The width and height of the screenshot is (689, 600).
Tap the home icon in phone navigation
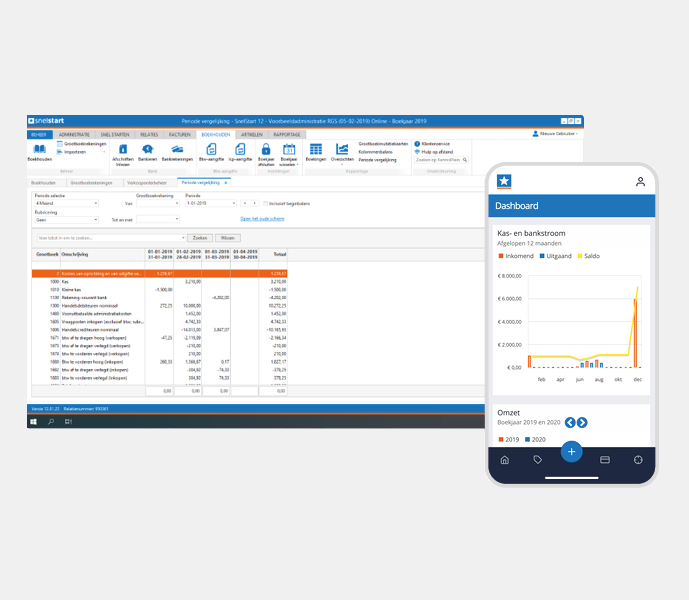[505, 460]
